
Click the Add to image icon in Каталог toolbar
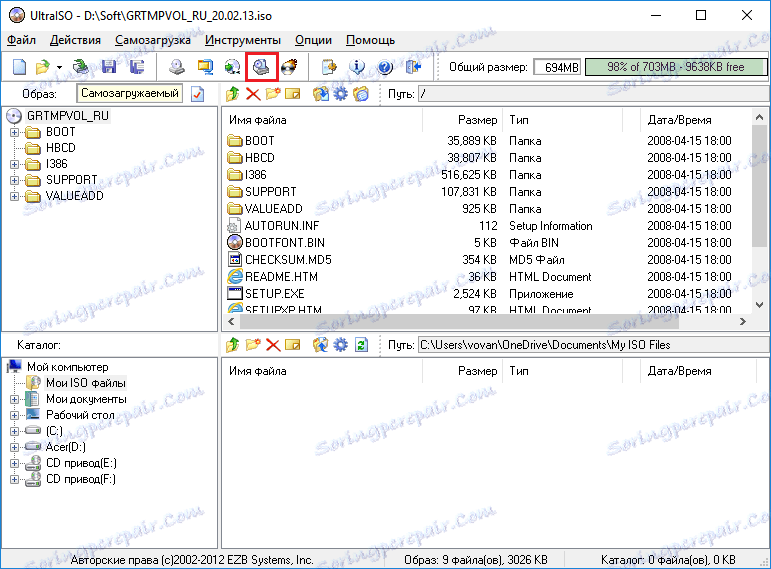(x=321, y=345)
